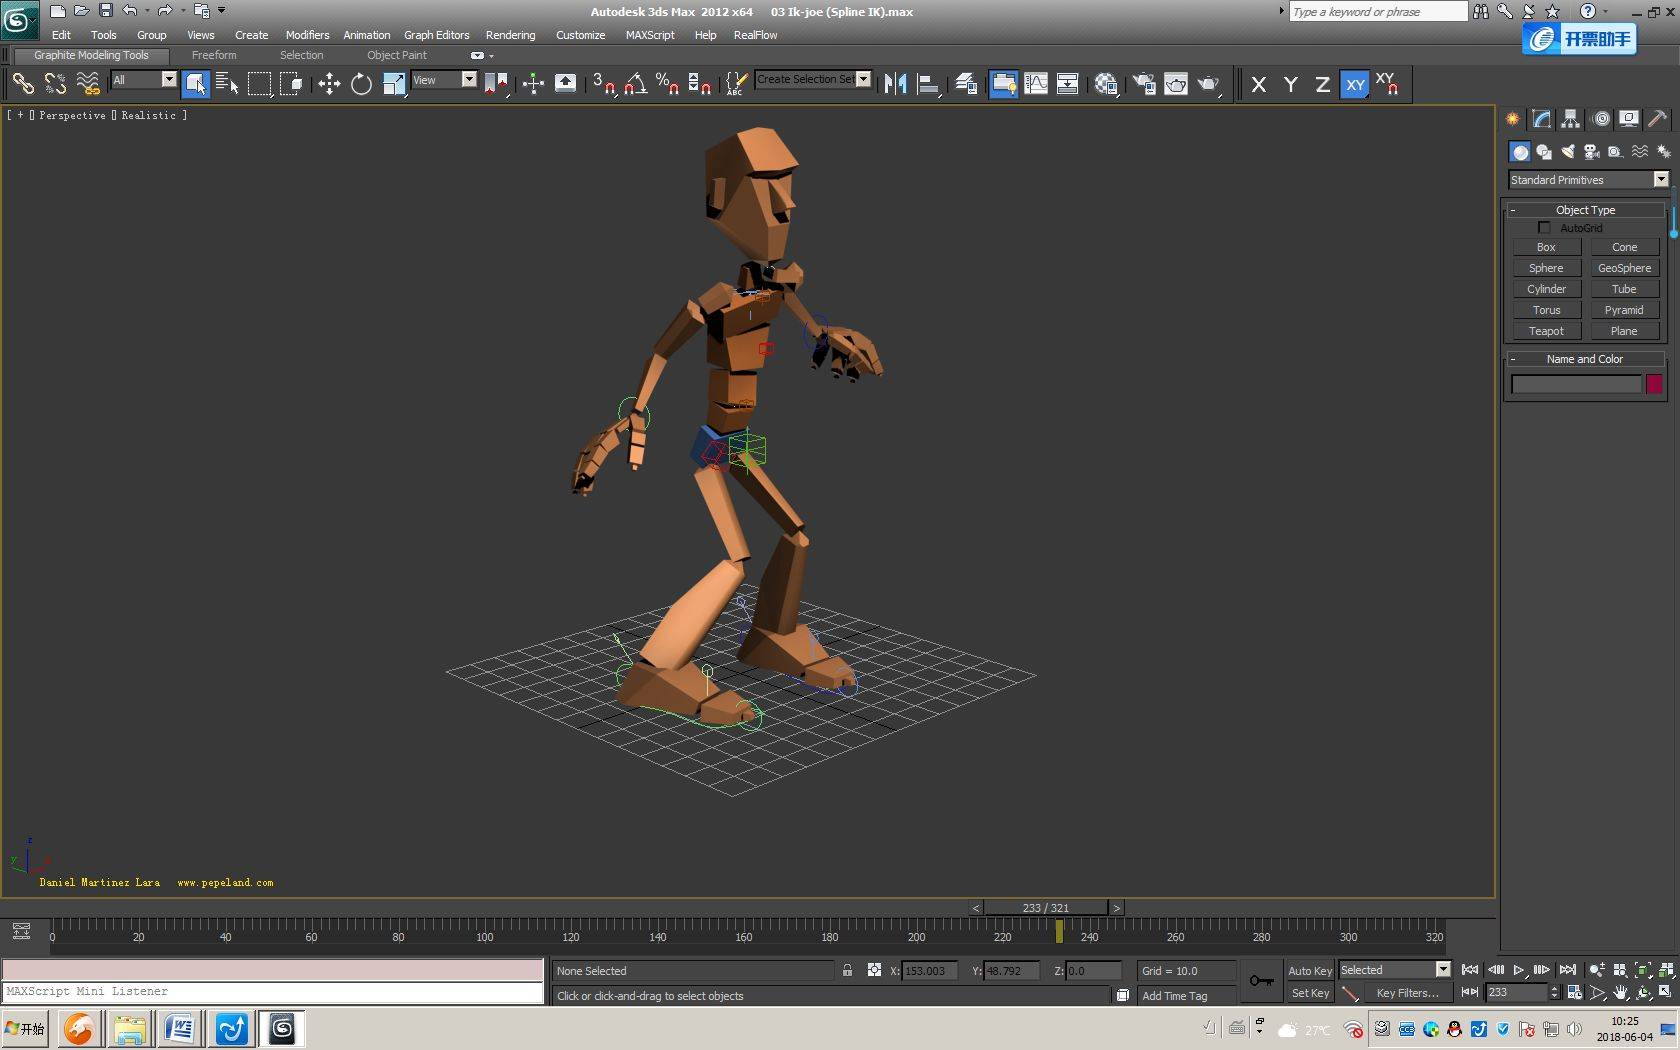Click the Teapot primitive button
1680x1050 pixels.
(1545, 331)
